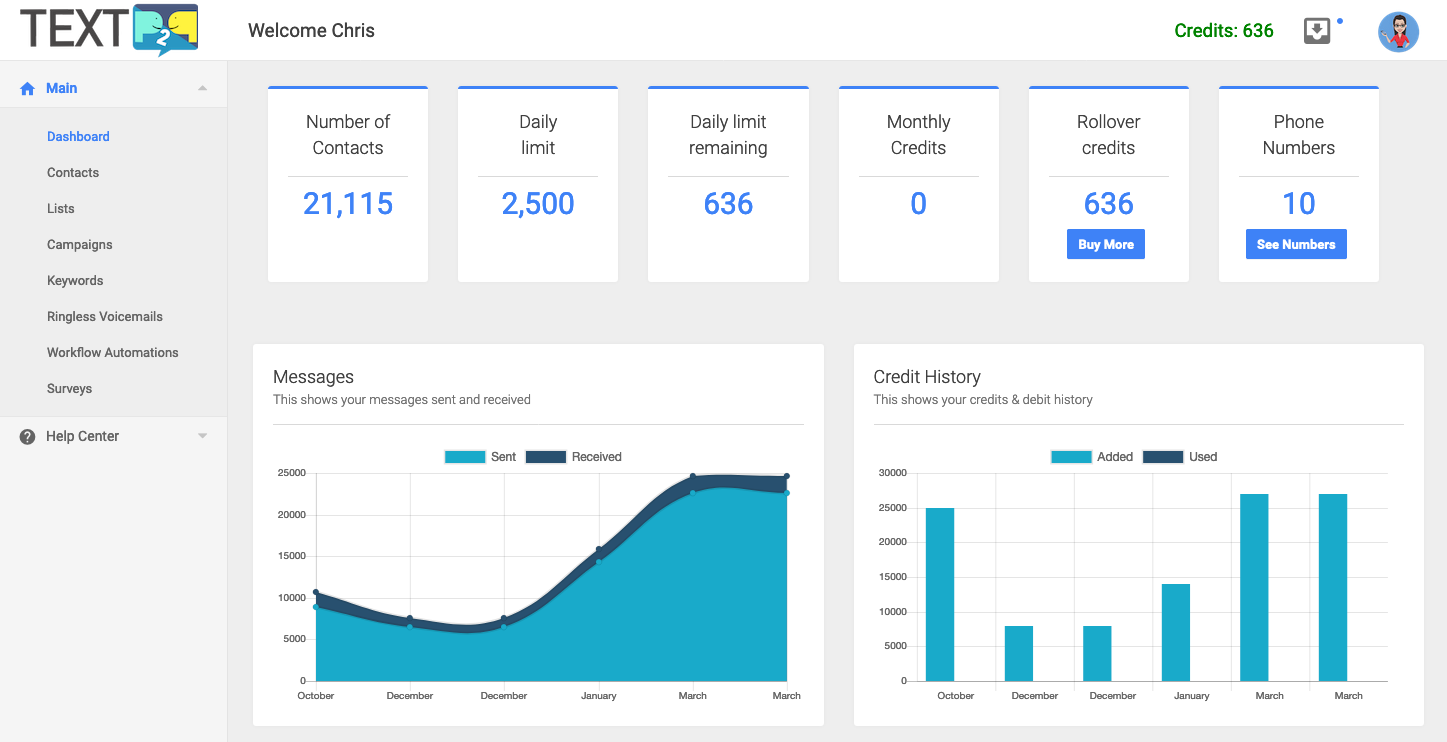The image size is (1447, 742).
Task: Open Workflow Automations
Action: 113,352
